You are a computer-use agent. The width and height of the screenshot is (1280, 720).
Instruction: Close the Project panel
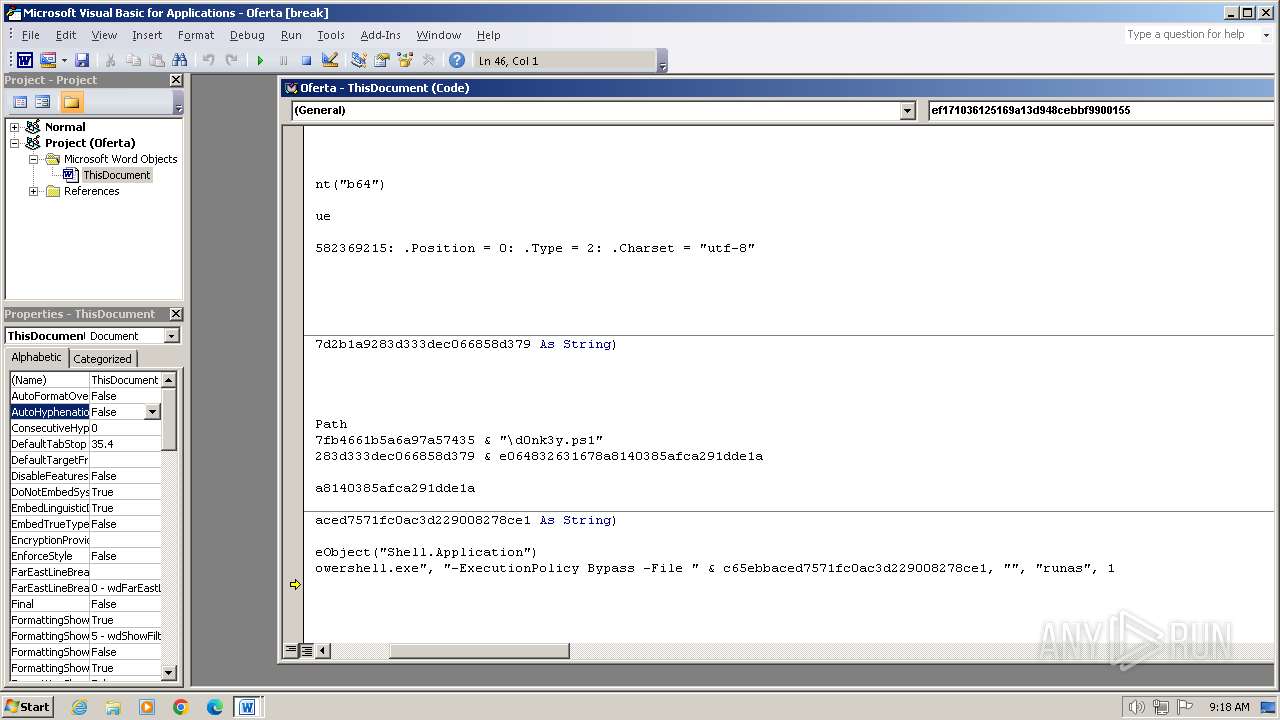point(176,80)
